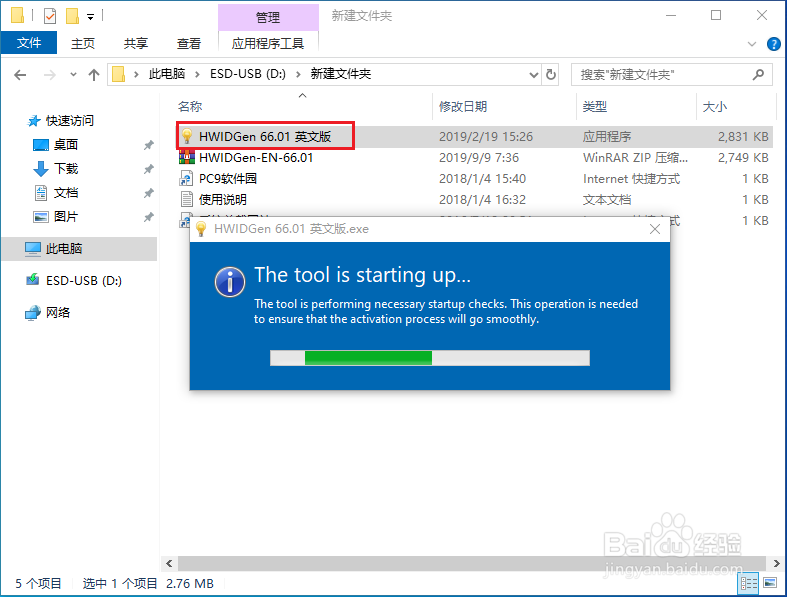Image resolution: width=787 pixels, height=597 pixels.
Task: Click the pin icon beside 桌面
Action: pyautogui.click(x=149, y=145)
